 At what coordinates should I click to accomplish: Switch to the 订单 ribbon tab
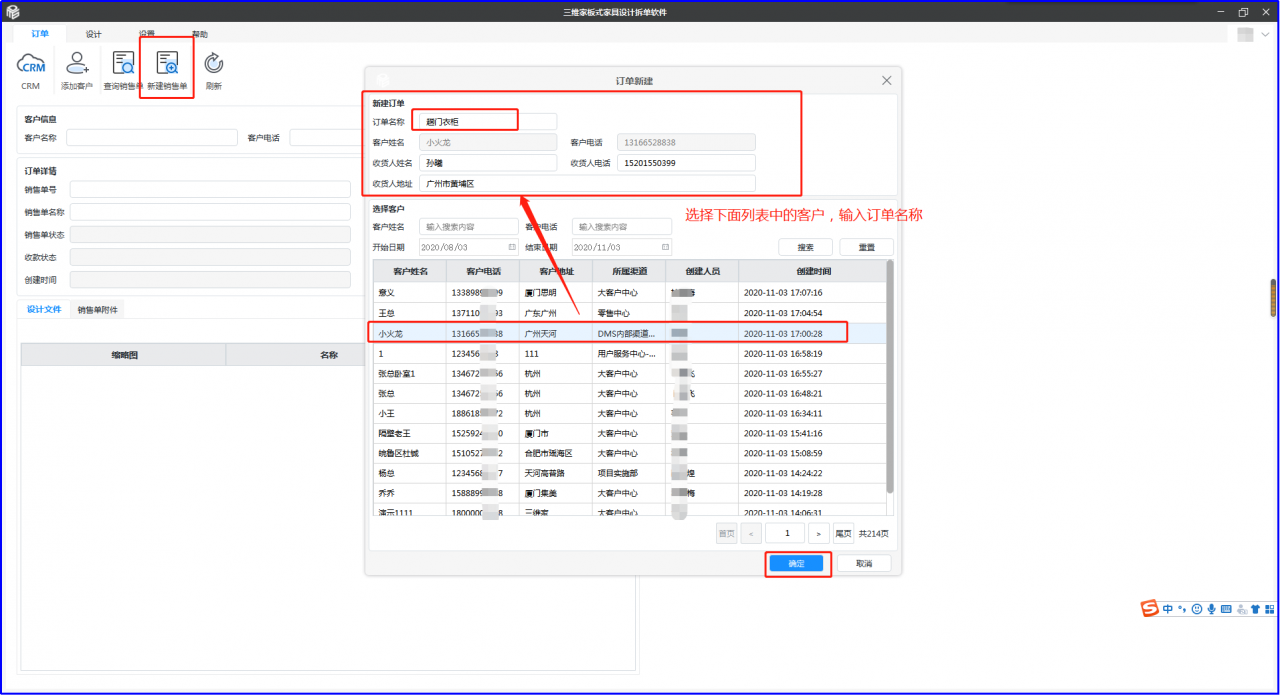(40, 34)
